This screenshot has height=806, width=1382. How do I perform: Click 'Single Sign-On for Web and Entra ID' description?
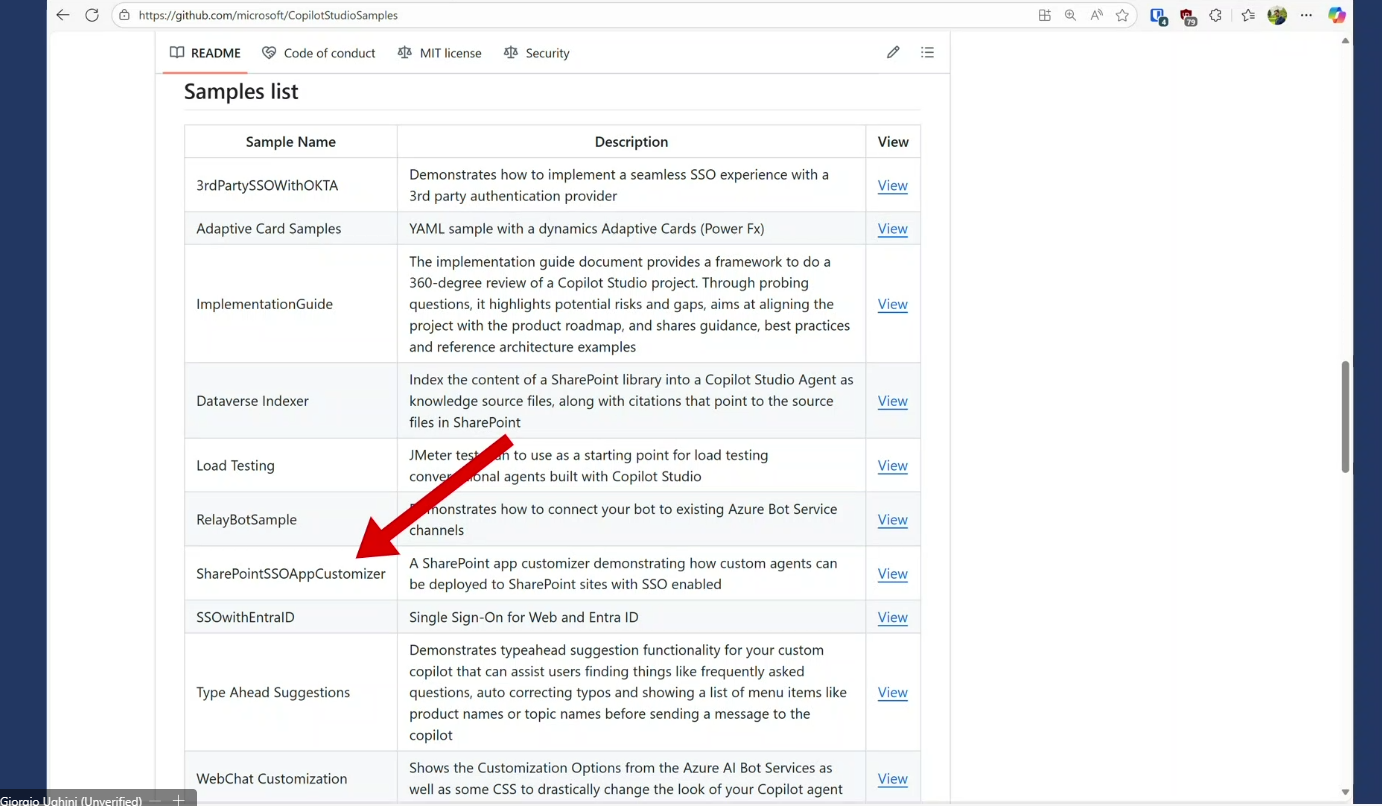click(523, 617)
